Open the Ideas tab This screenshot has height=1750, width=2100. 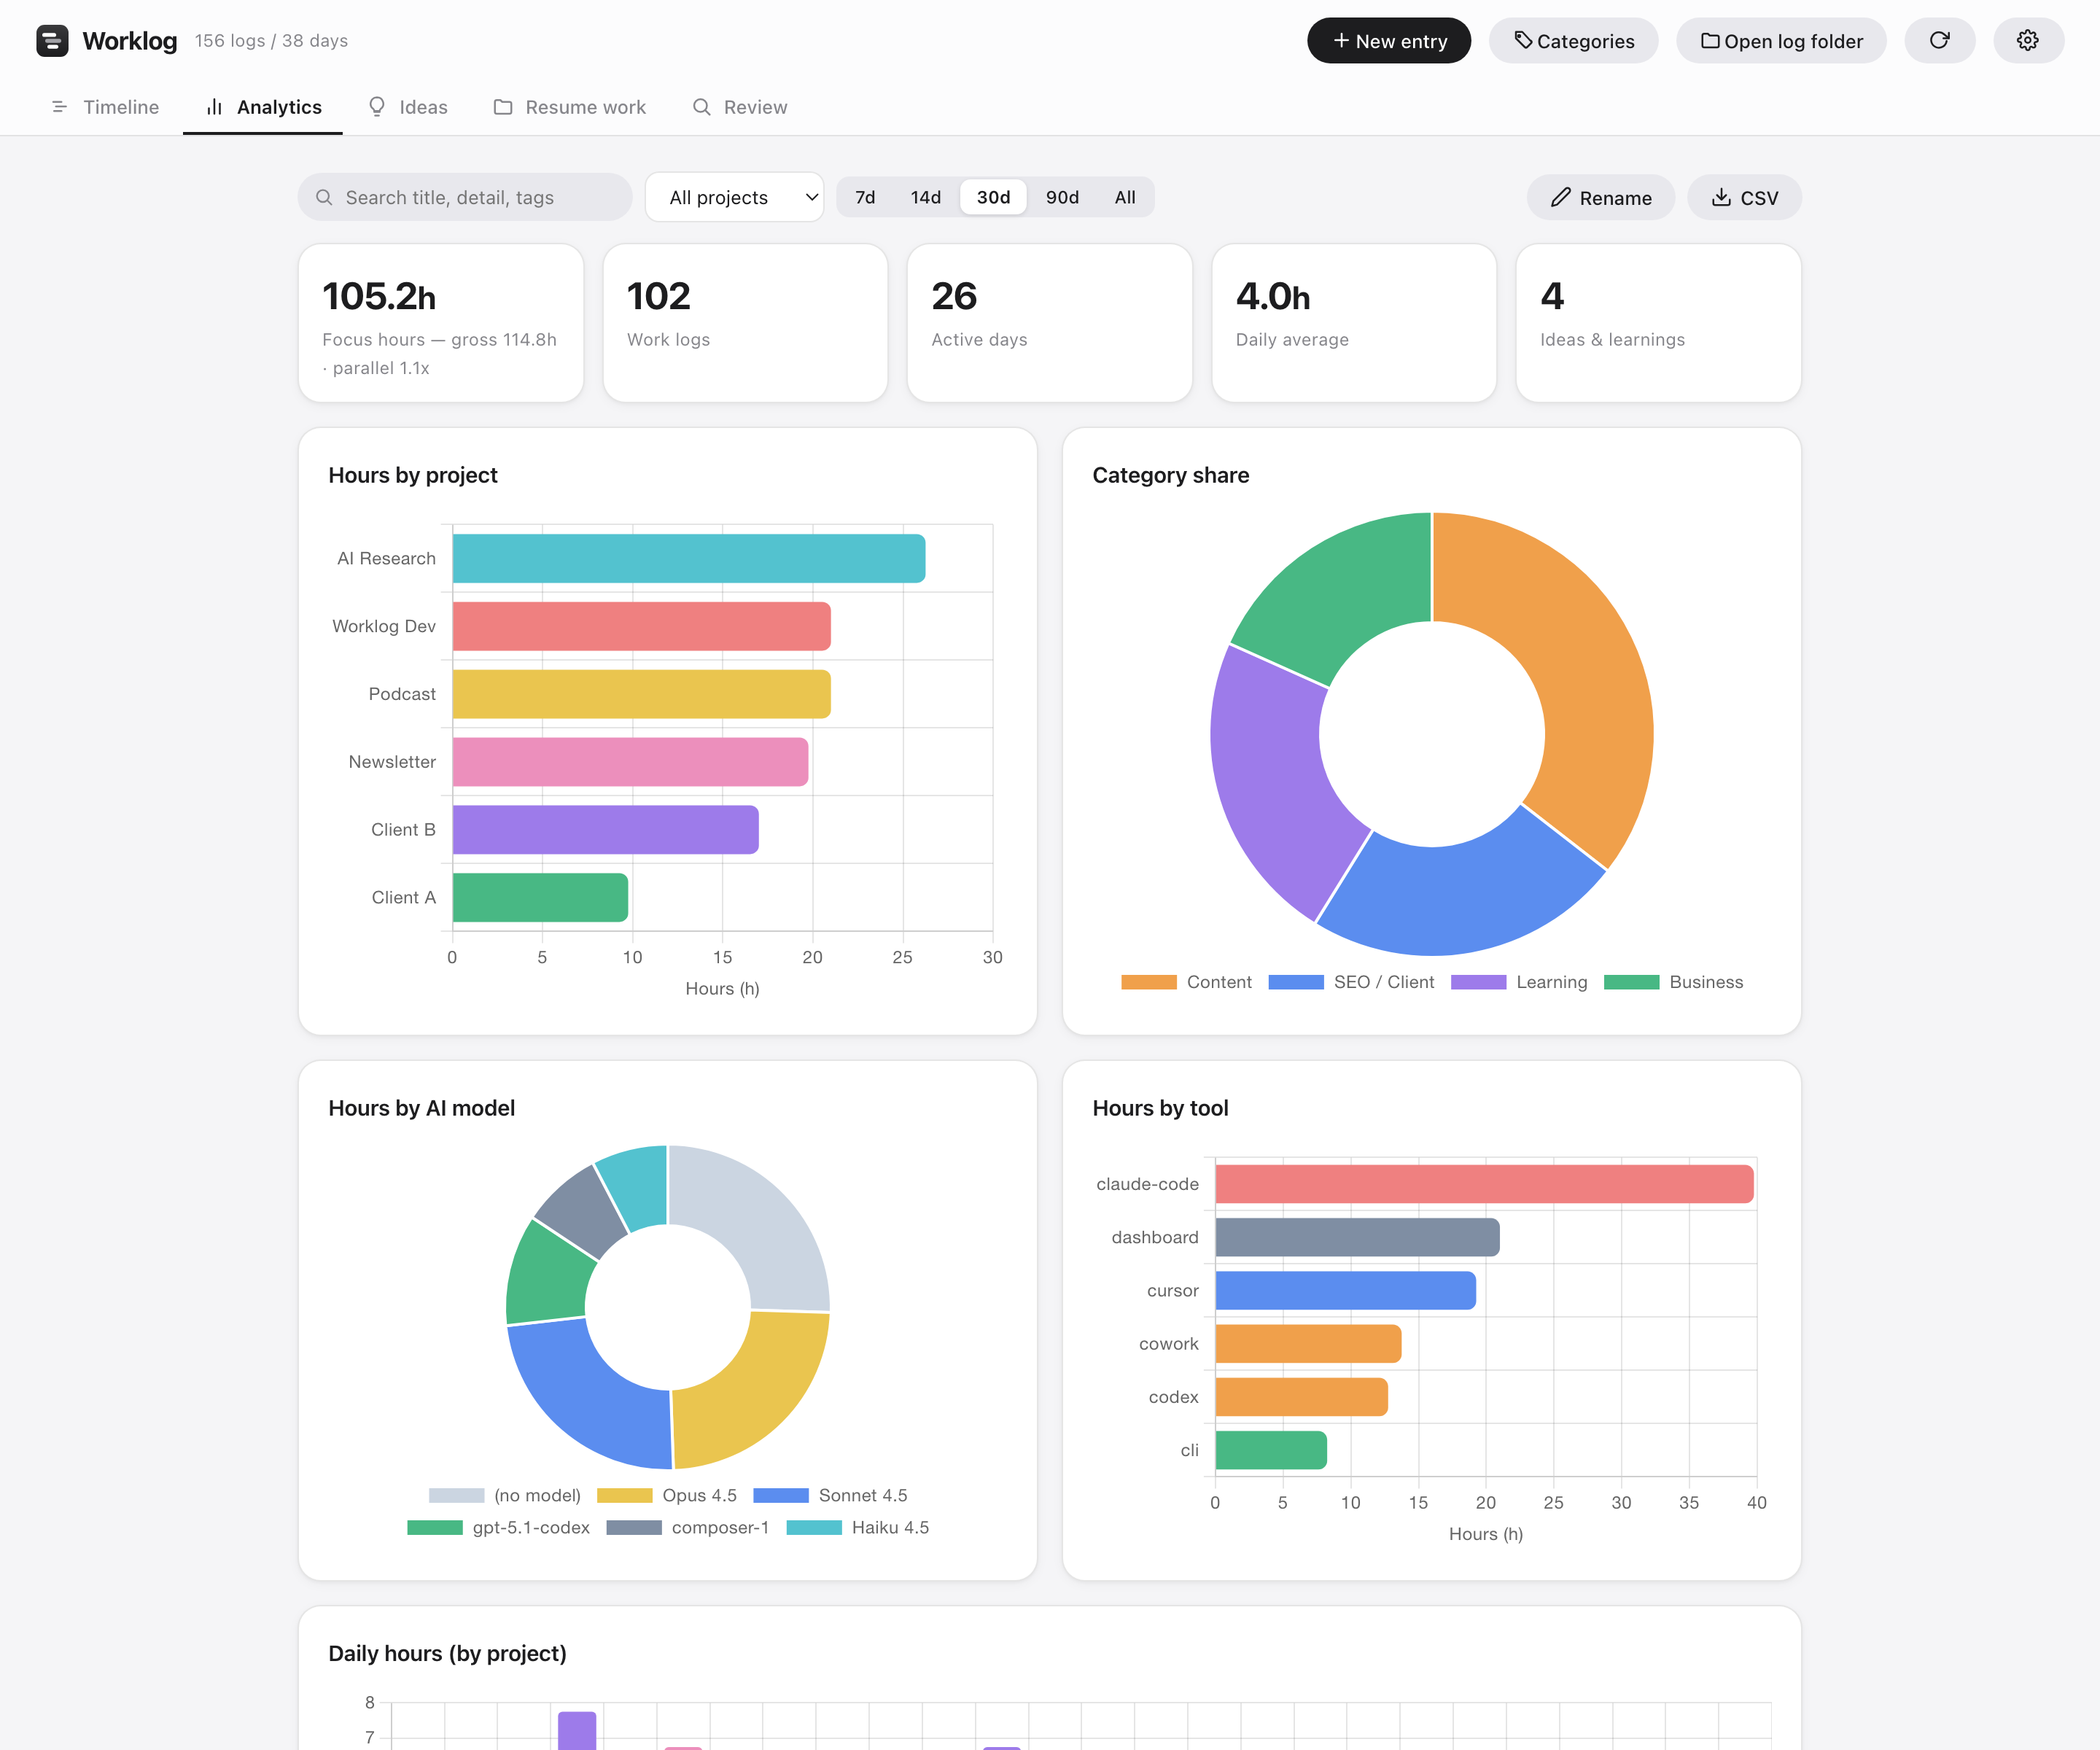pyautogui.click(x=407, y=107)
